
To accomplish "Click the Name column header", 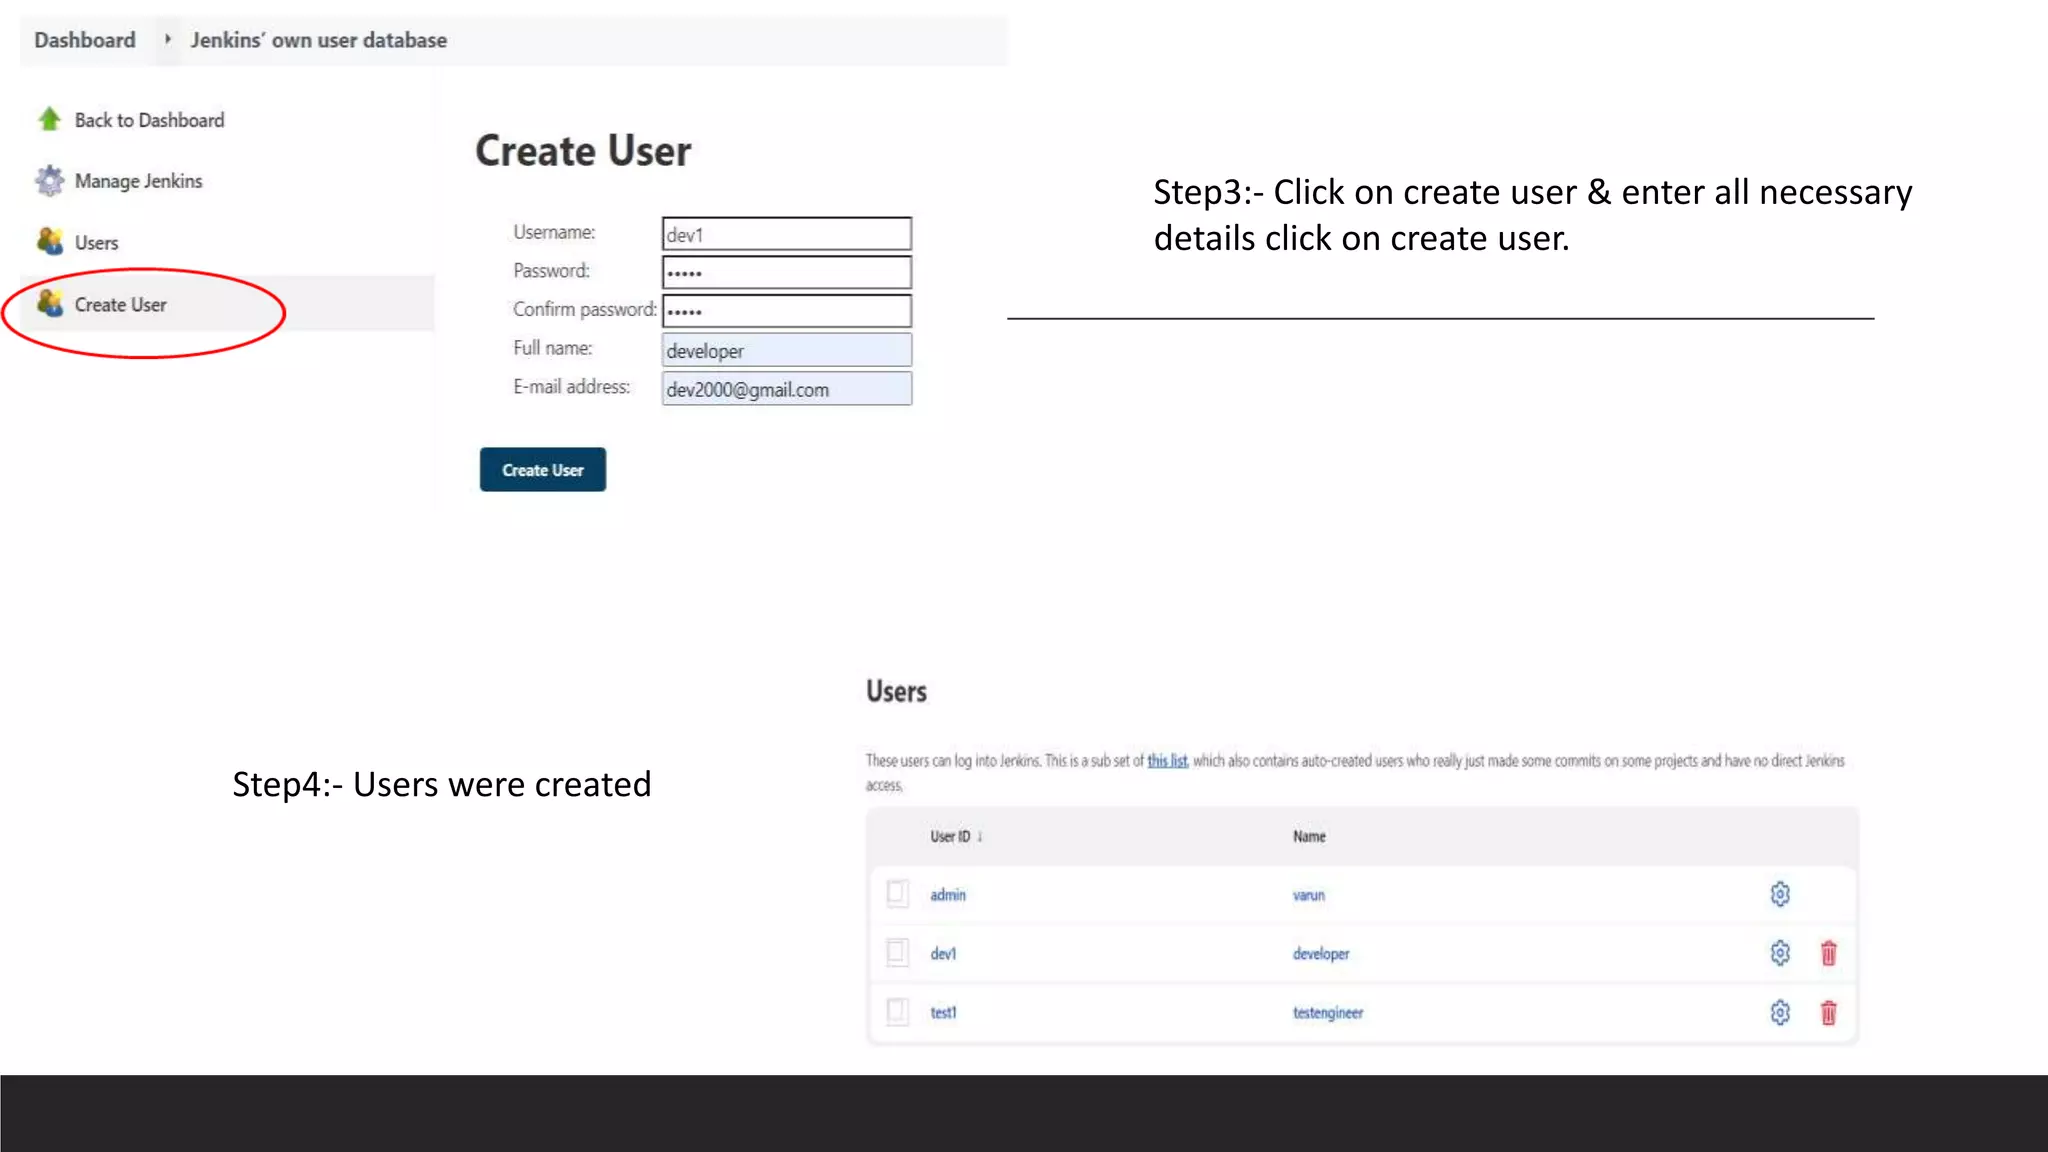I will tap(1309, 837).
